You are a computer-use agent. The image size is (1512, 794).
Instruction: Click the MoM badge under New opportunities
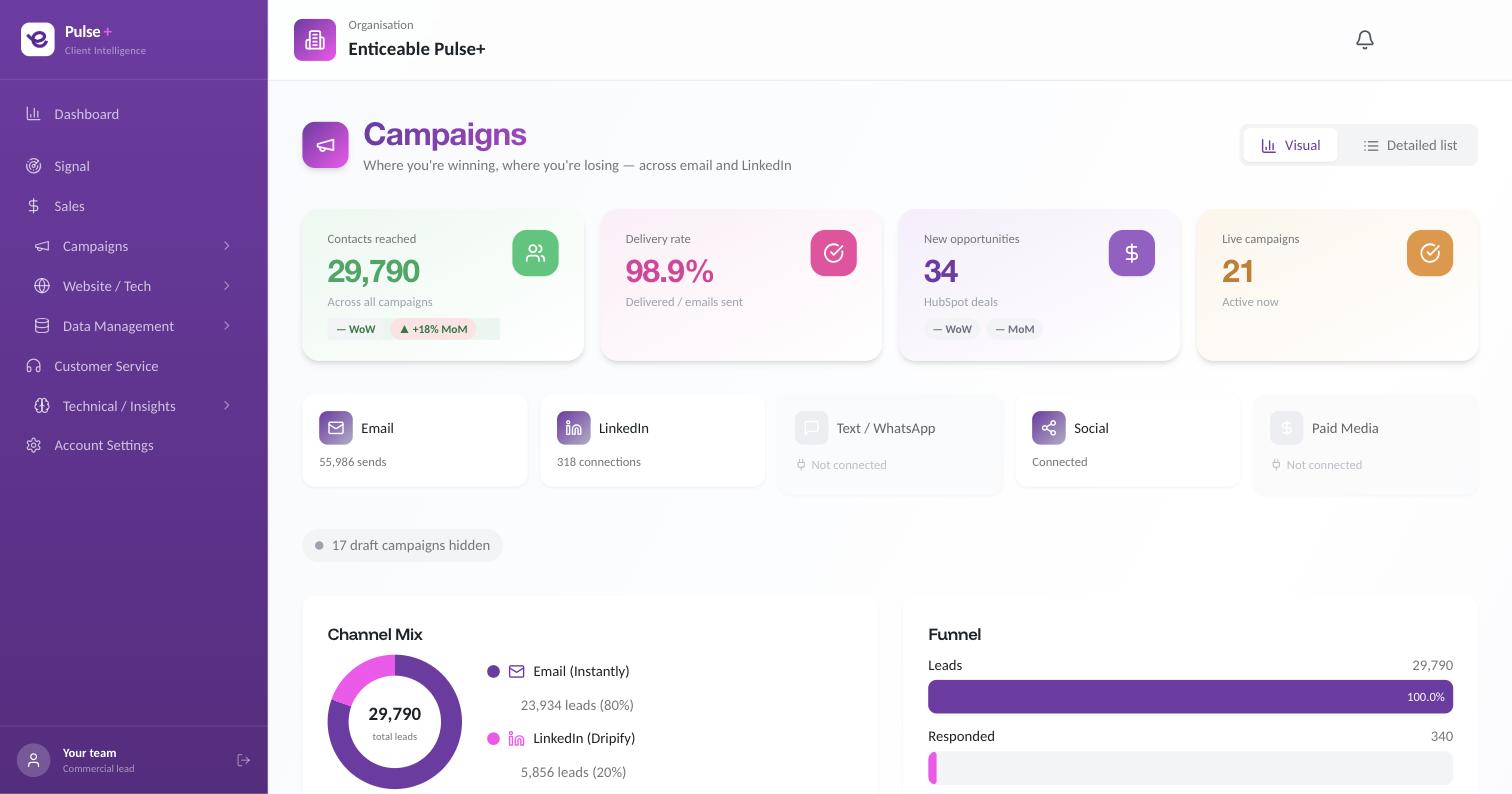coord(1014,329)
